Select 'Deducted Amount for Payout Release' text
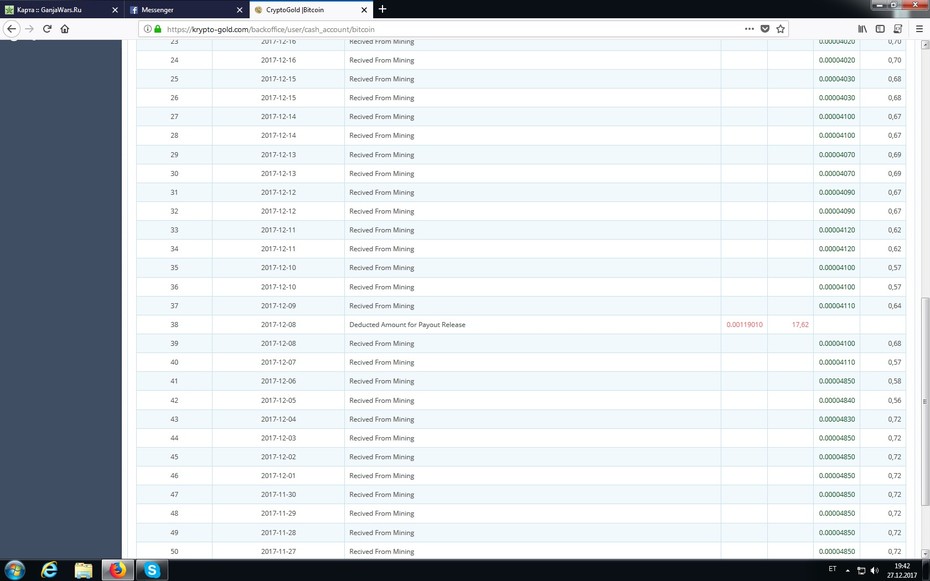Screen dimensions: 930x581 point(407,324)
